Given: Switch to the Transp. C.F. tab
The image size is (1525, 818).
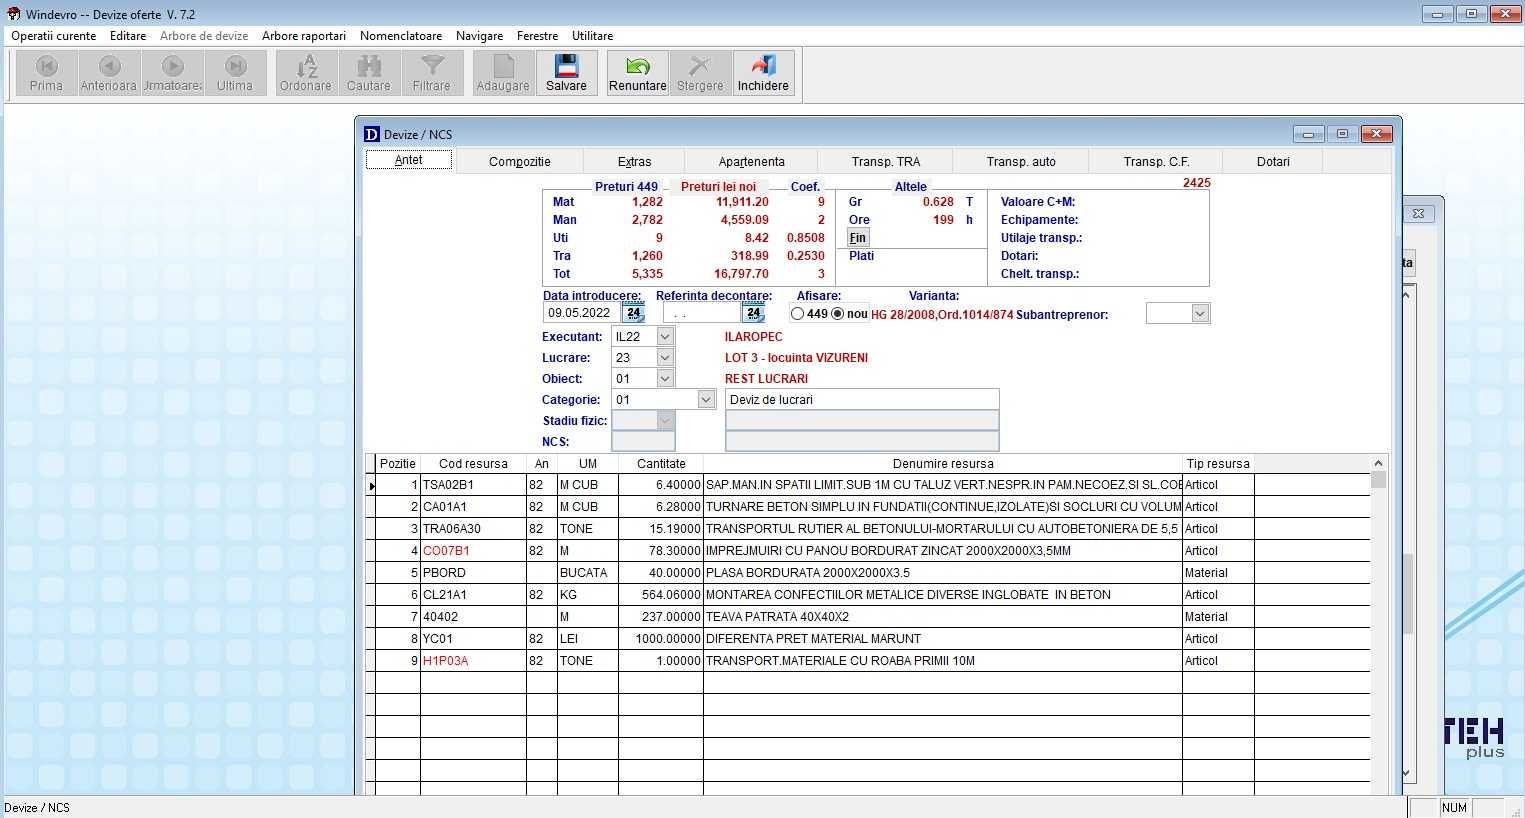Looking at the screenshot, I should pyautogui.click(x=1156, y=161).
